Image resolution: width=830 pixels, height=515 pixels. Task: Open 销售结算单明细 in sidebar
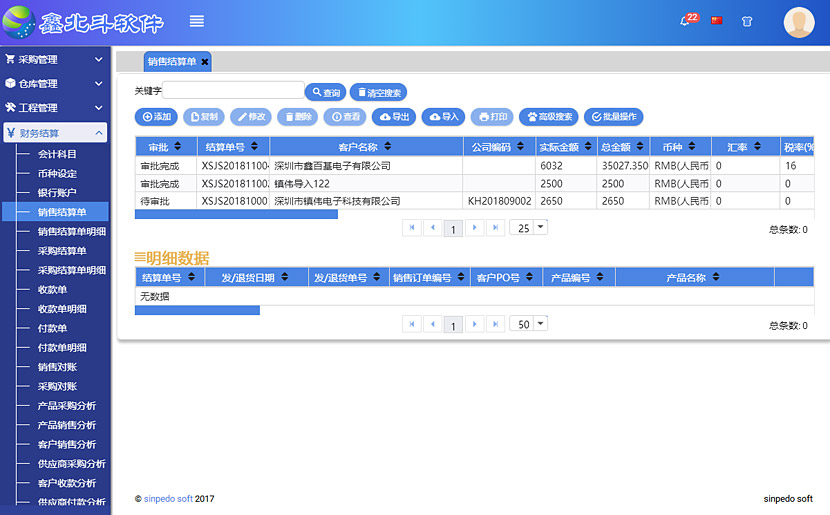pyautogui.click(x=71, y=231)
